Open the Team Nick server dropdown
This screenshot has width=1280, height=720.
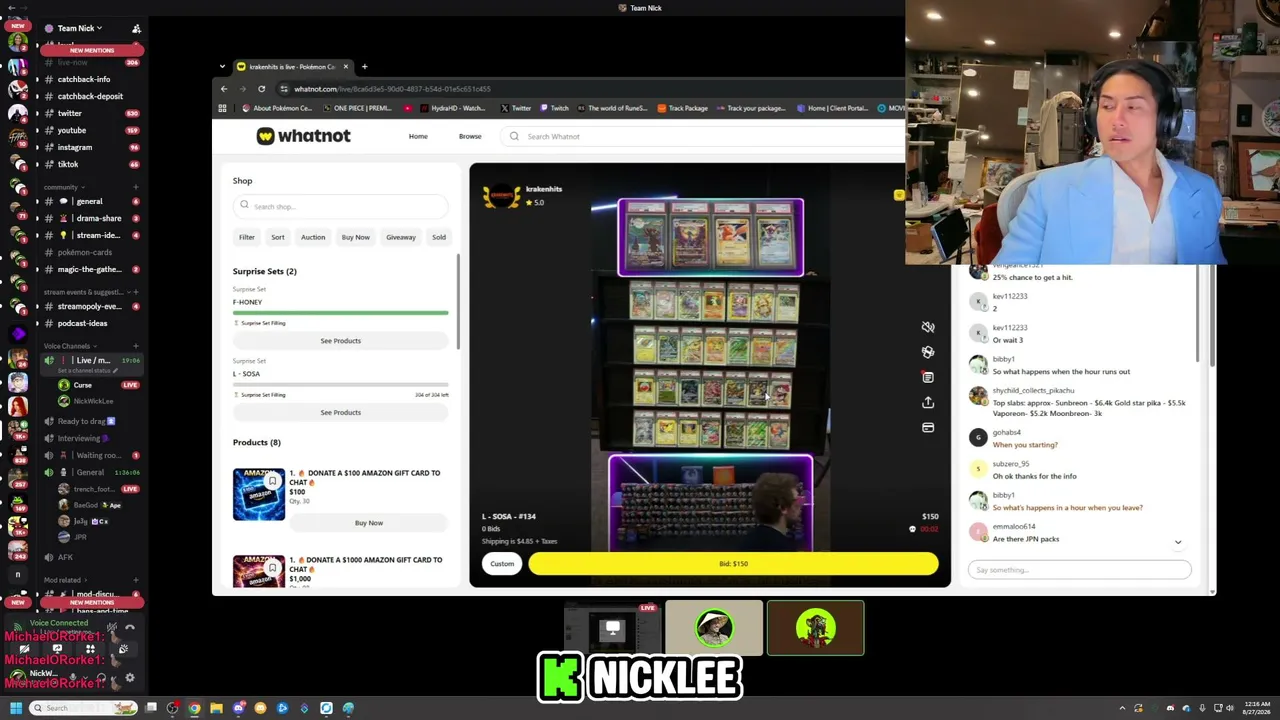tap(80, 28)
